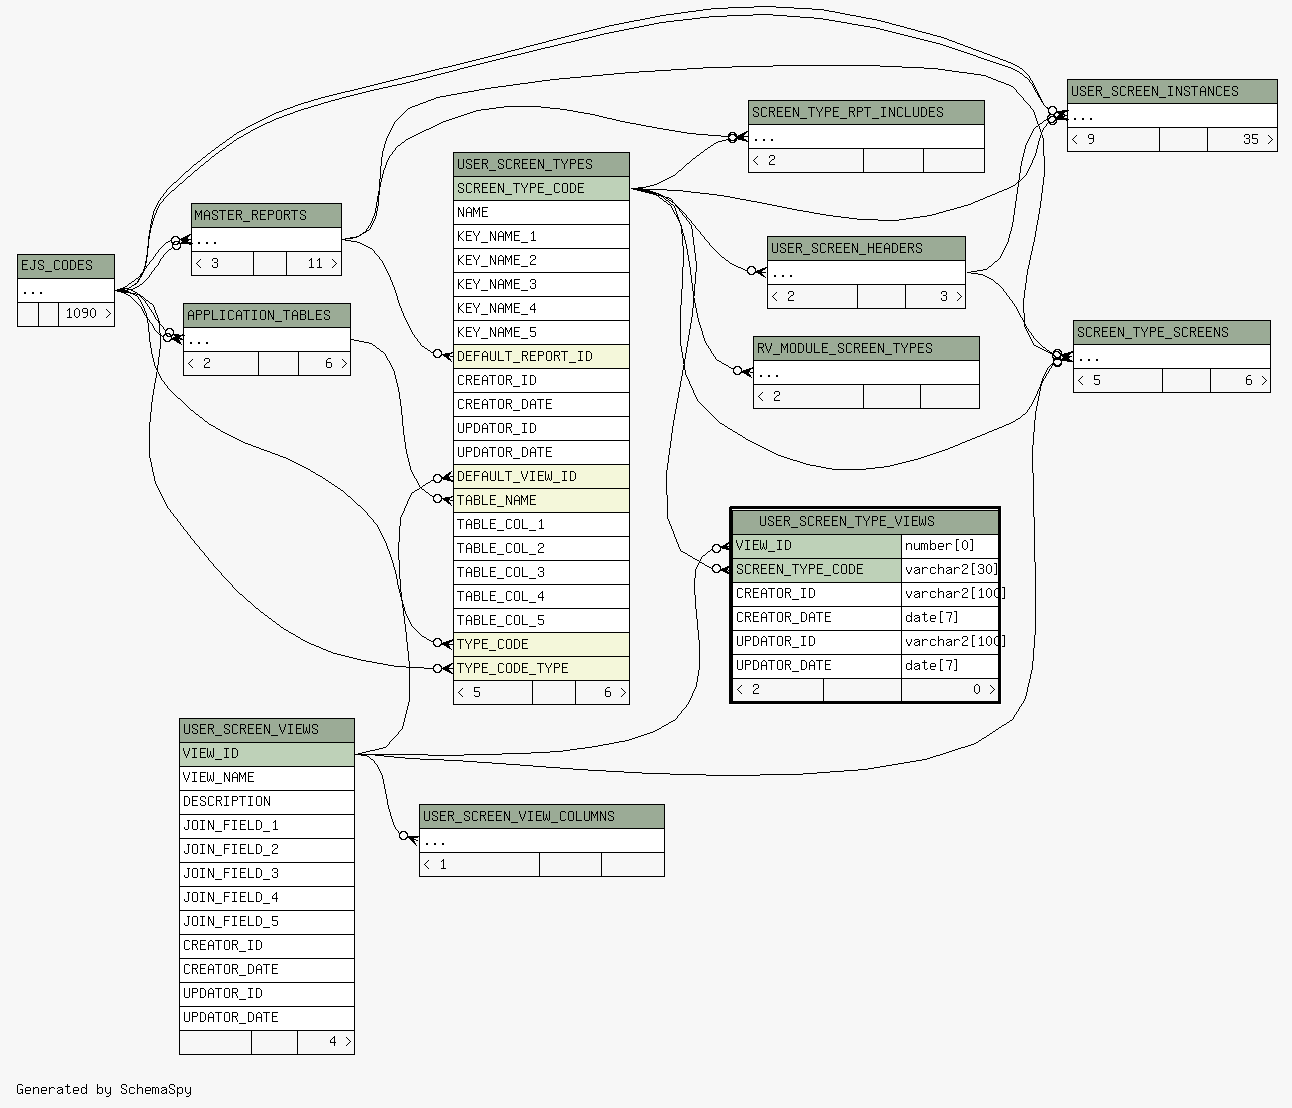Click the JOIN_FIELD_1 column row
Viewport: 1292px width, 1108px height.
[x=267, y=826]
